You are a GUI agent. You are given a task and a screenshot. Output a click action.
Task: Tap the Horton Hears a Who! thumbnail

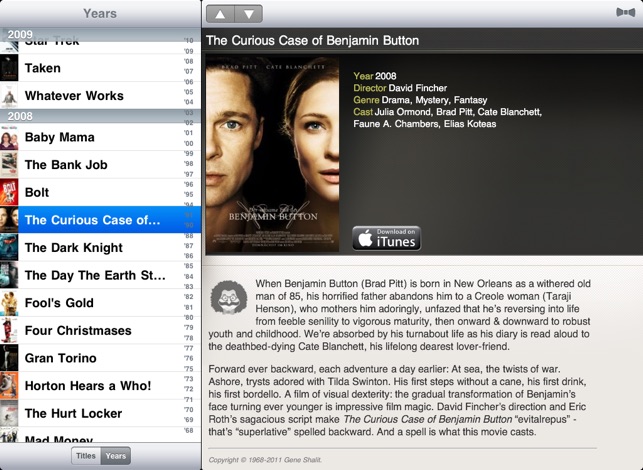point(9,386)
